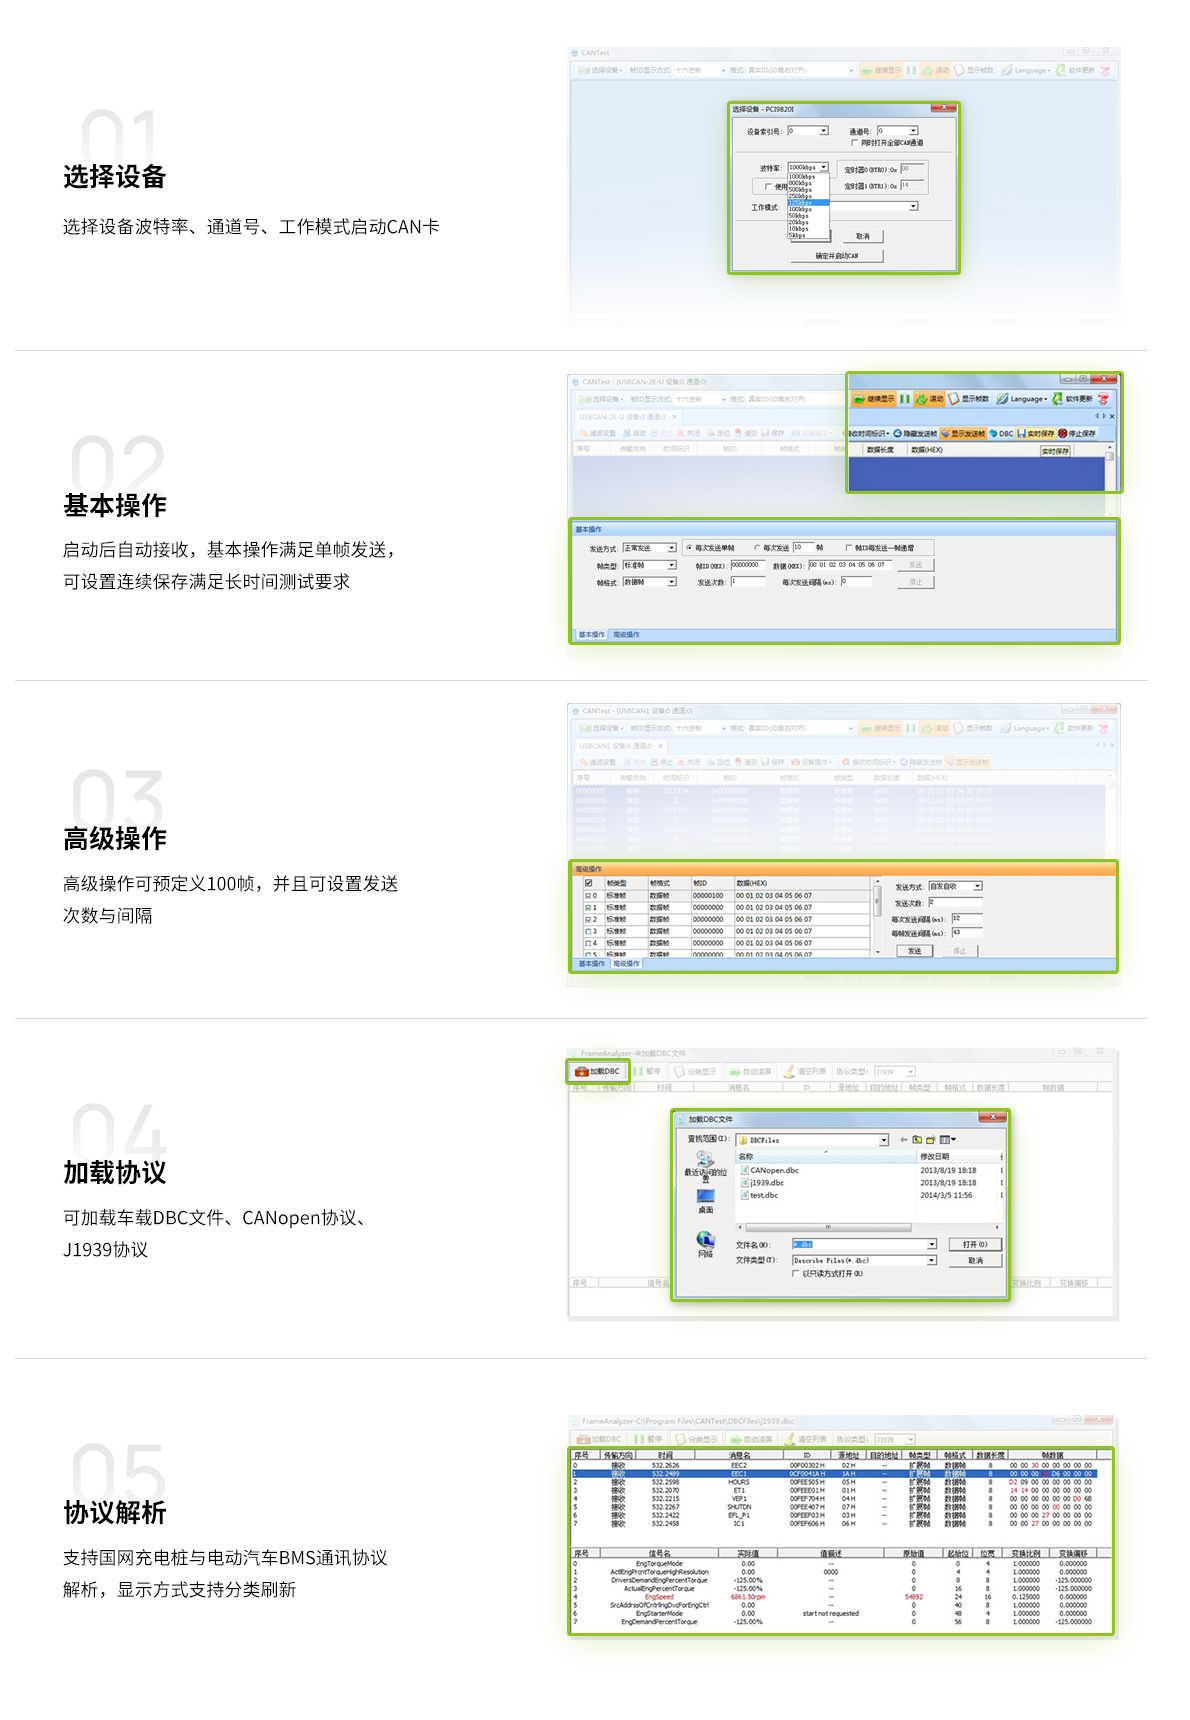Click 停止 button in 基本操作 panel
Screen dimensions: 1190x1720
916,582
